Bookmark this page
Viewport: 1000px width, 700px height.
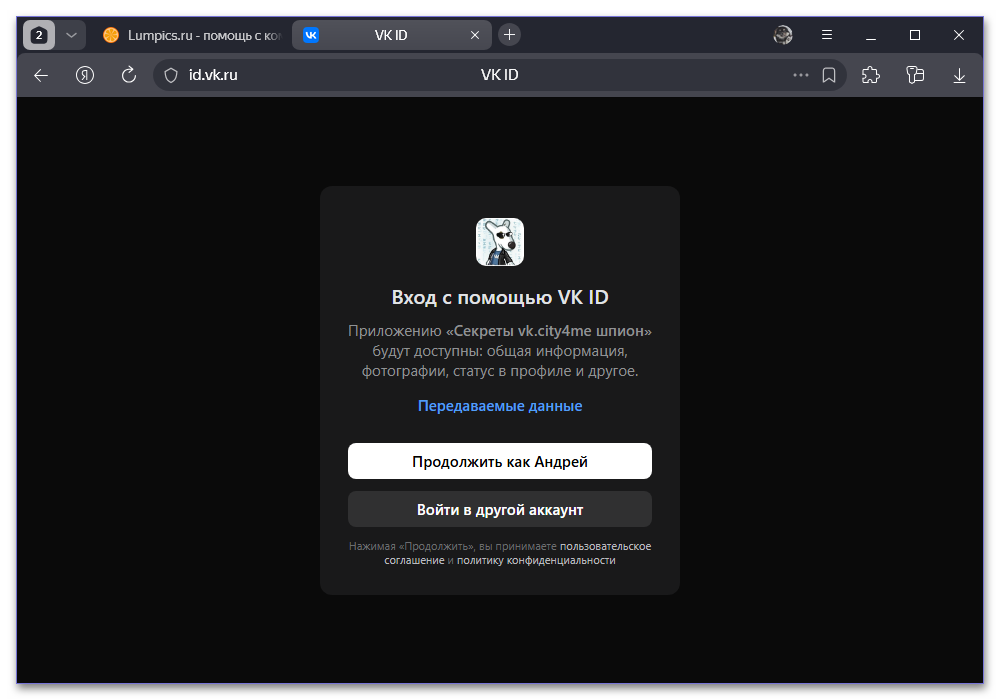point(829,75)
